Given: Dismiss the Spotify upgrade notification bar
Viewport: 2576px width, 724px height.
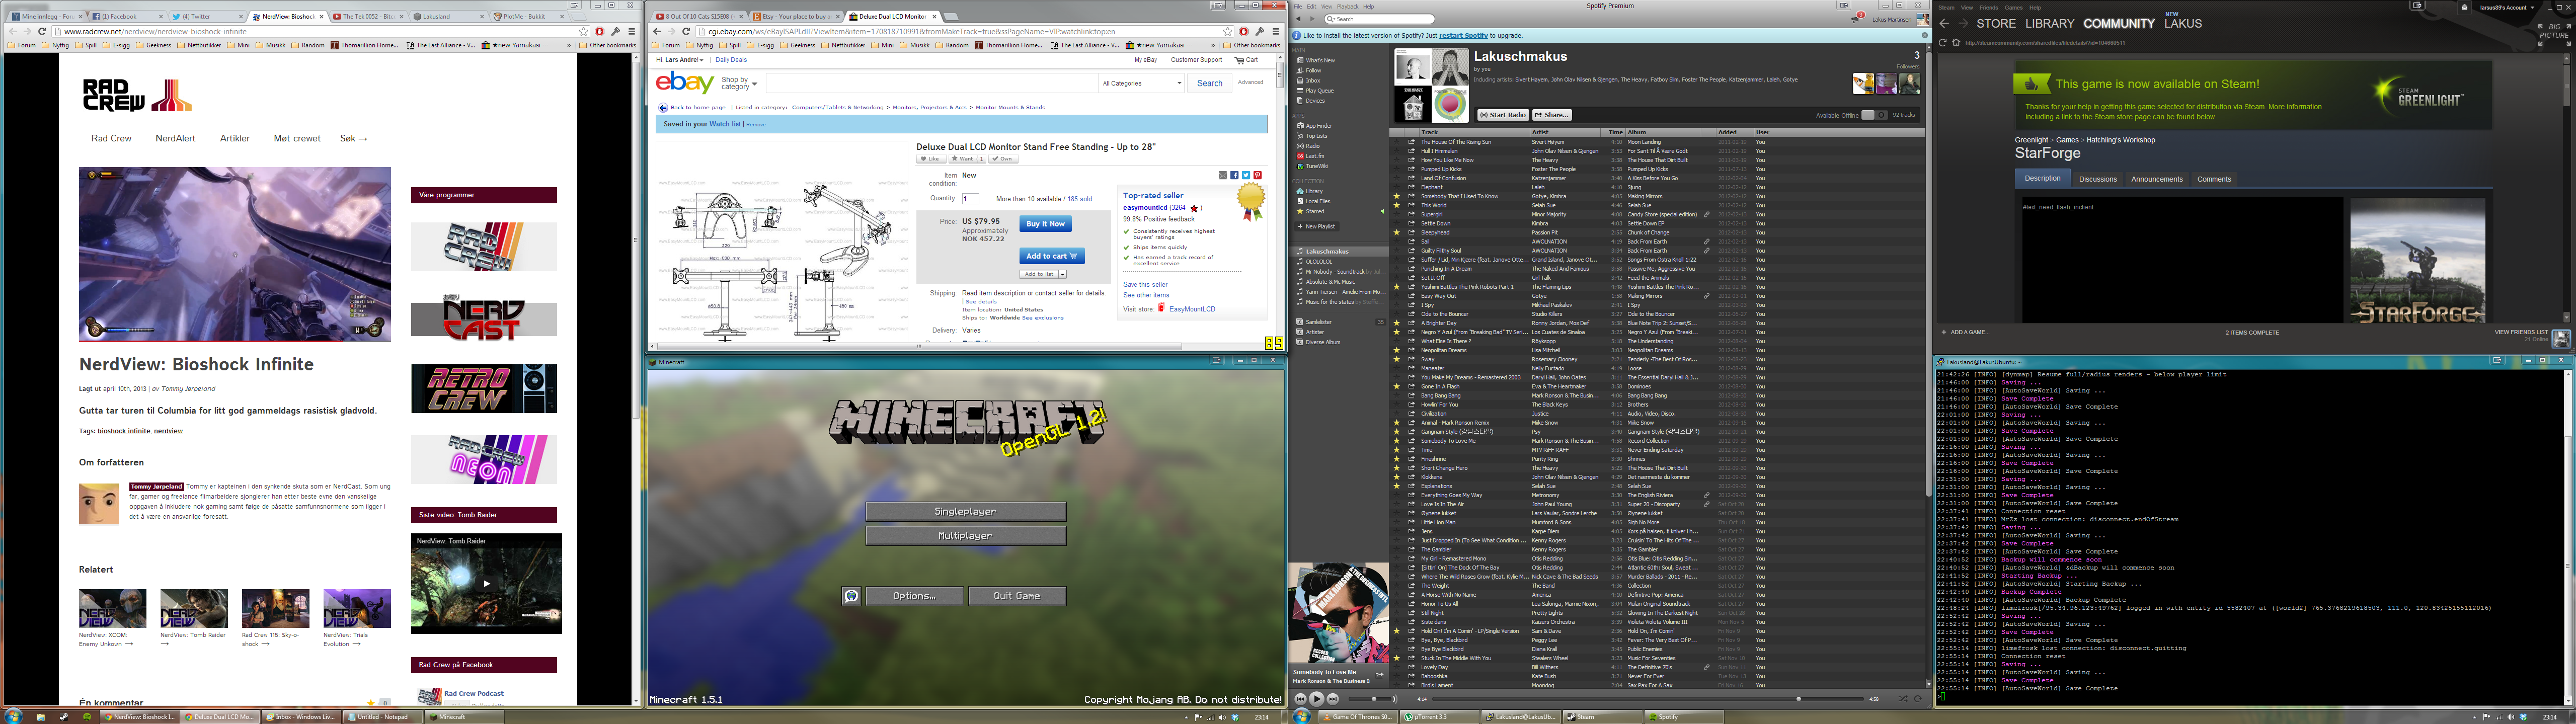Looking at the screenshot, I should [1924, 35].
